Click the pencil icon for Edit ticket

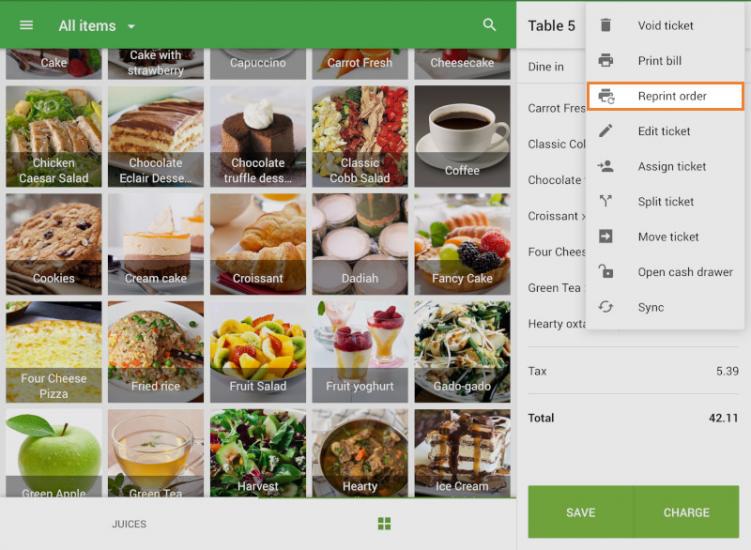pos(605,131)
